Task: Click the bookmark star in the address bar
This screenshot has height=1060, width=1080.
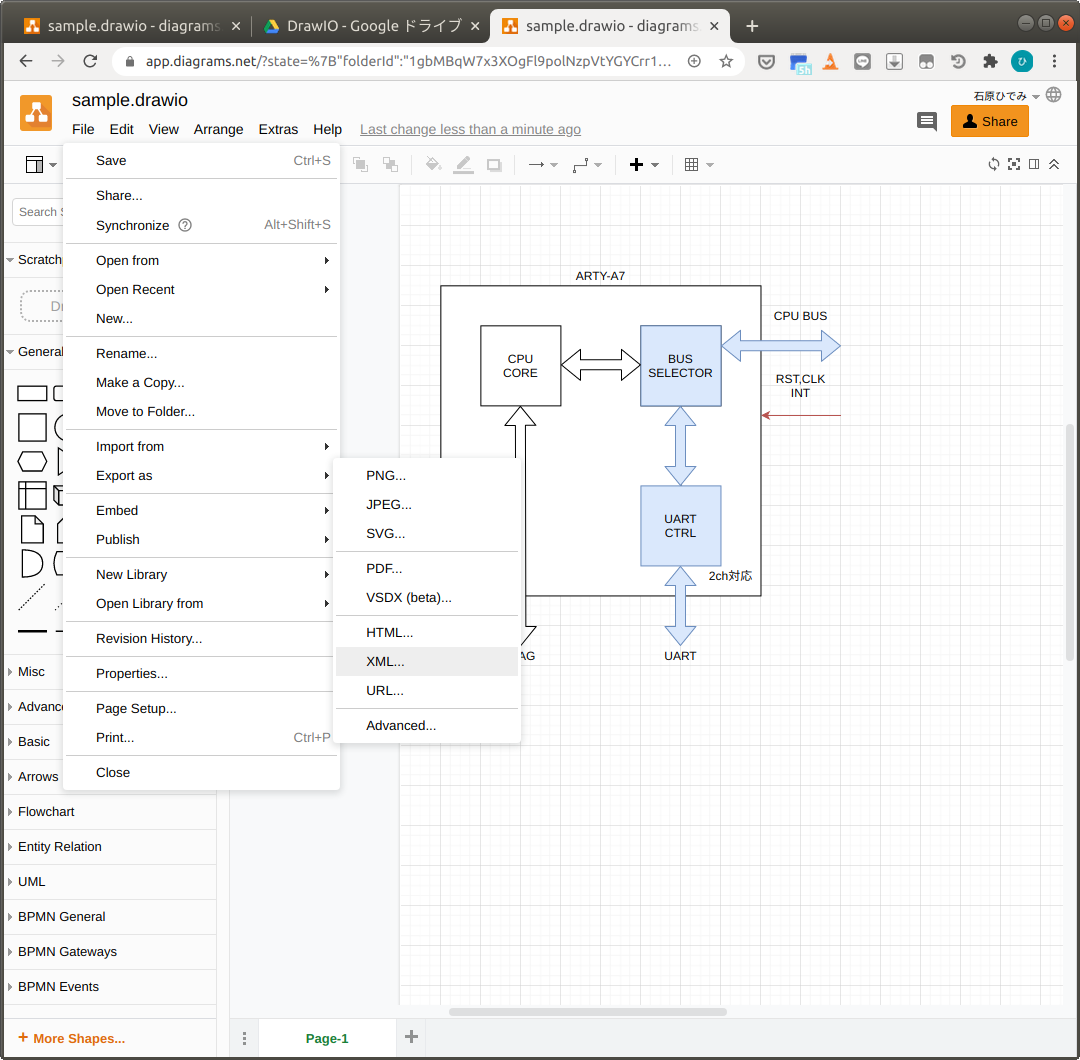Action: tap(726, 61)
